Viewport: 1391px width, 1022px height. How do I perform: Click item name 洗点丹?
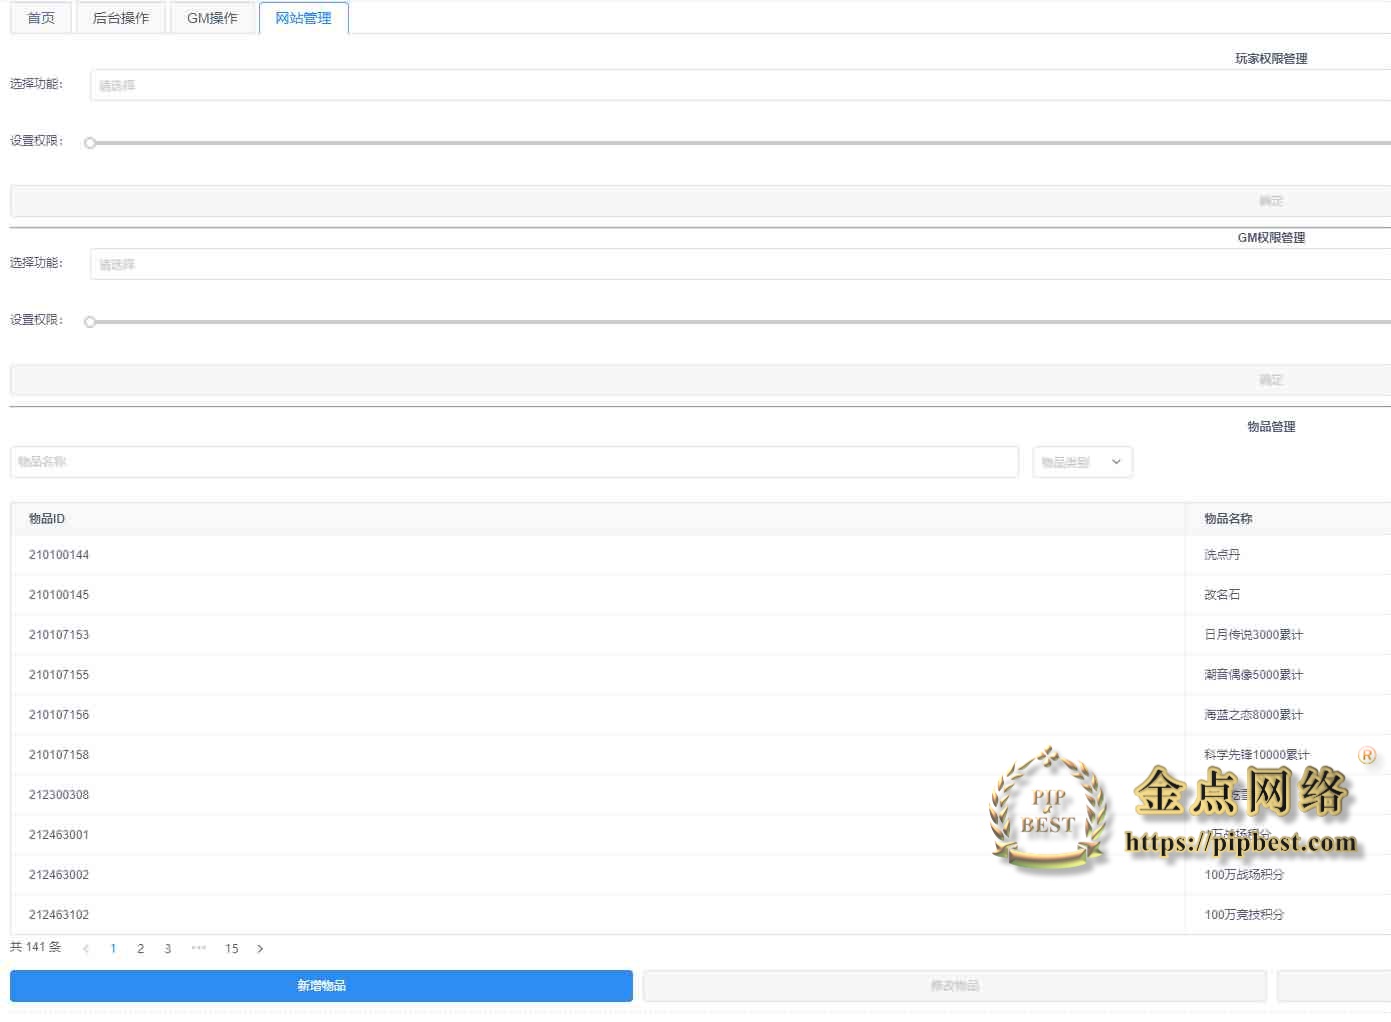pos(1222,555)
